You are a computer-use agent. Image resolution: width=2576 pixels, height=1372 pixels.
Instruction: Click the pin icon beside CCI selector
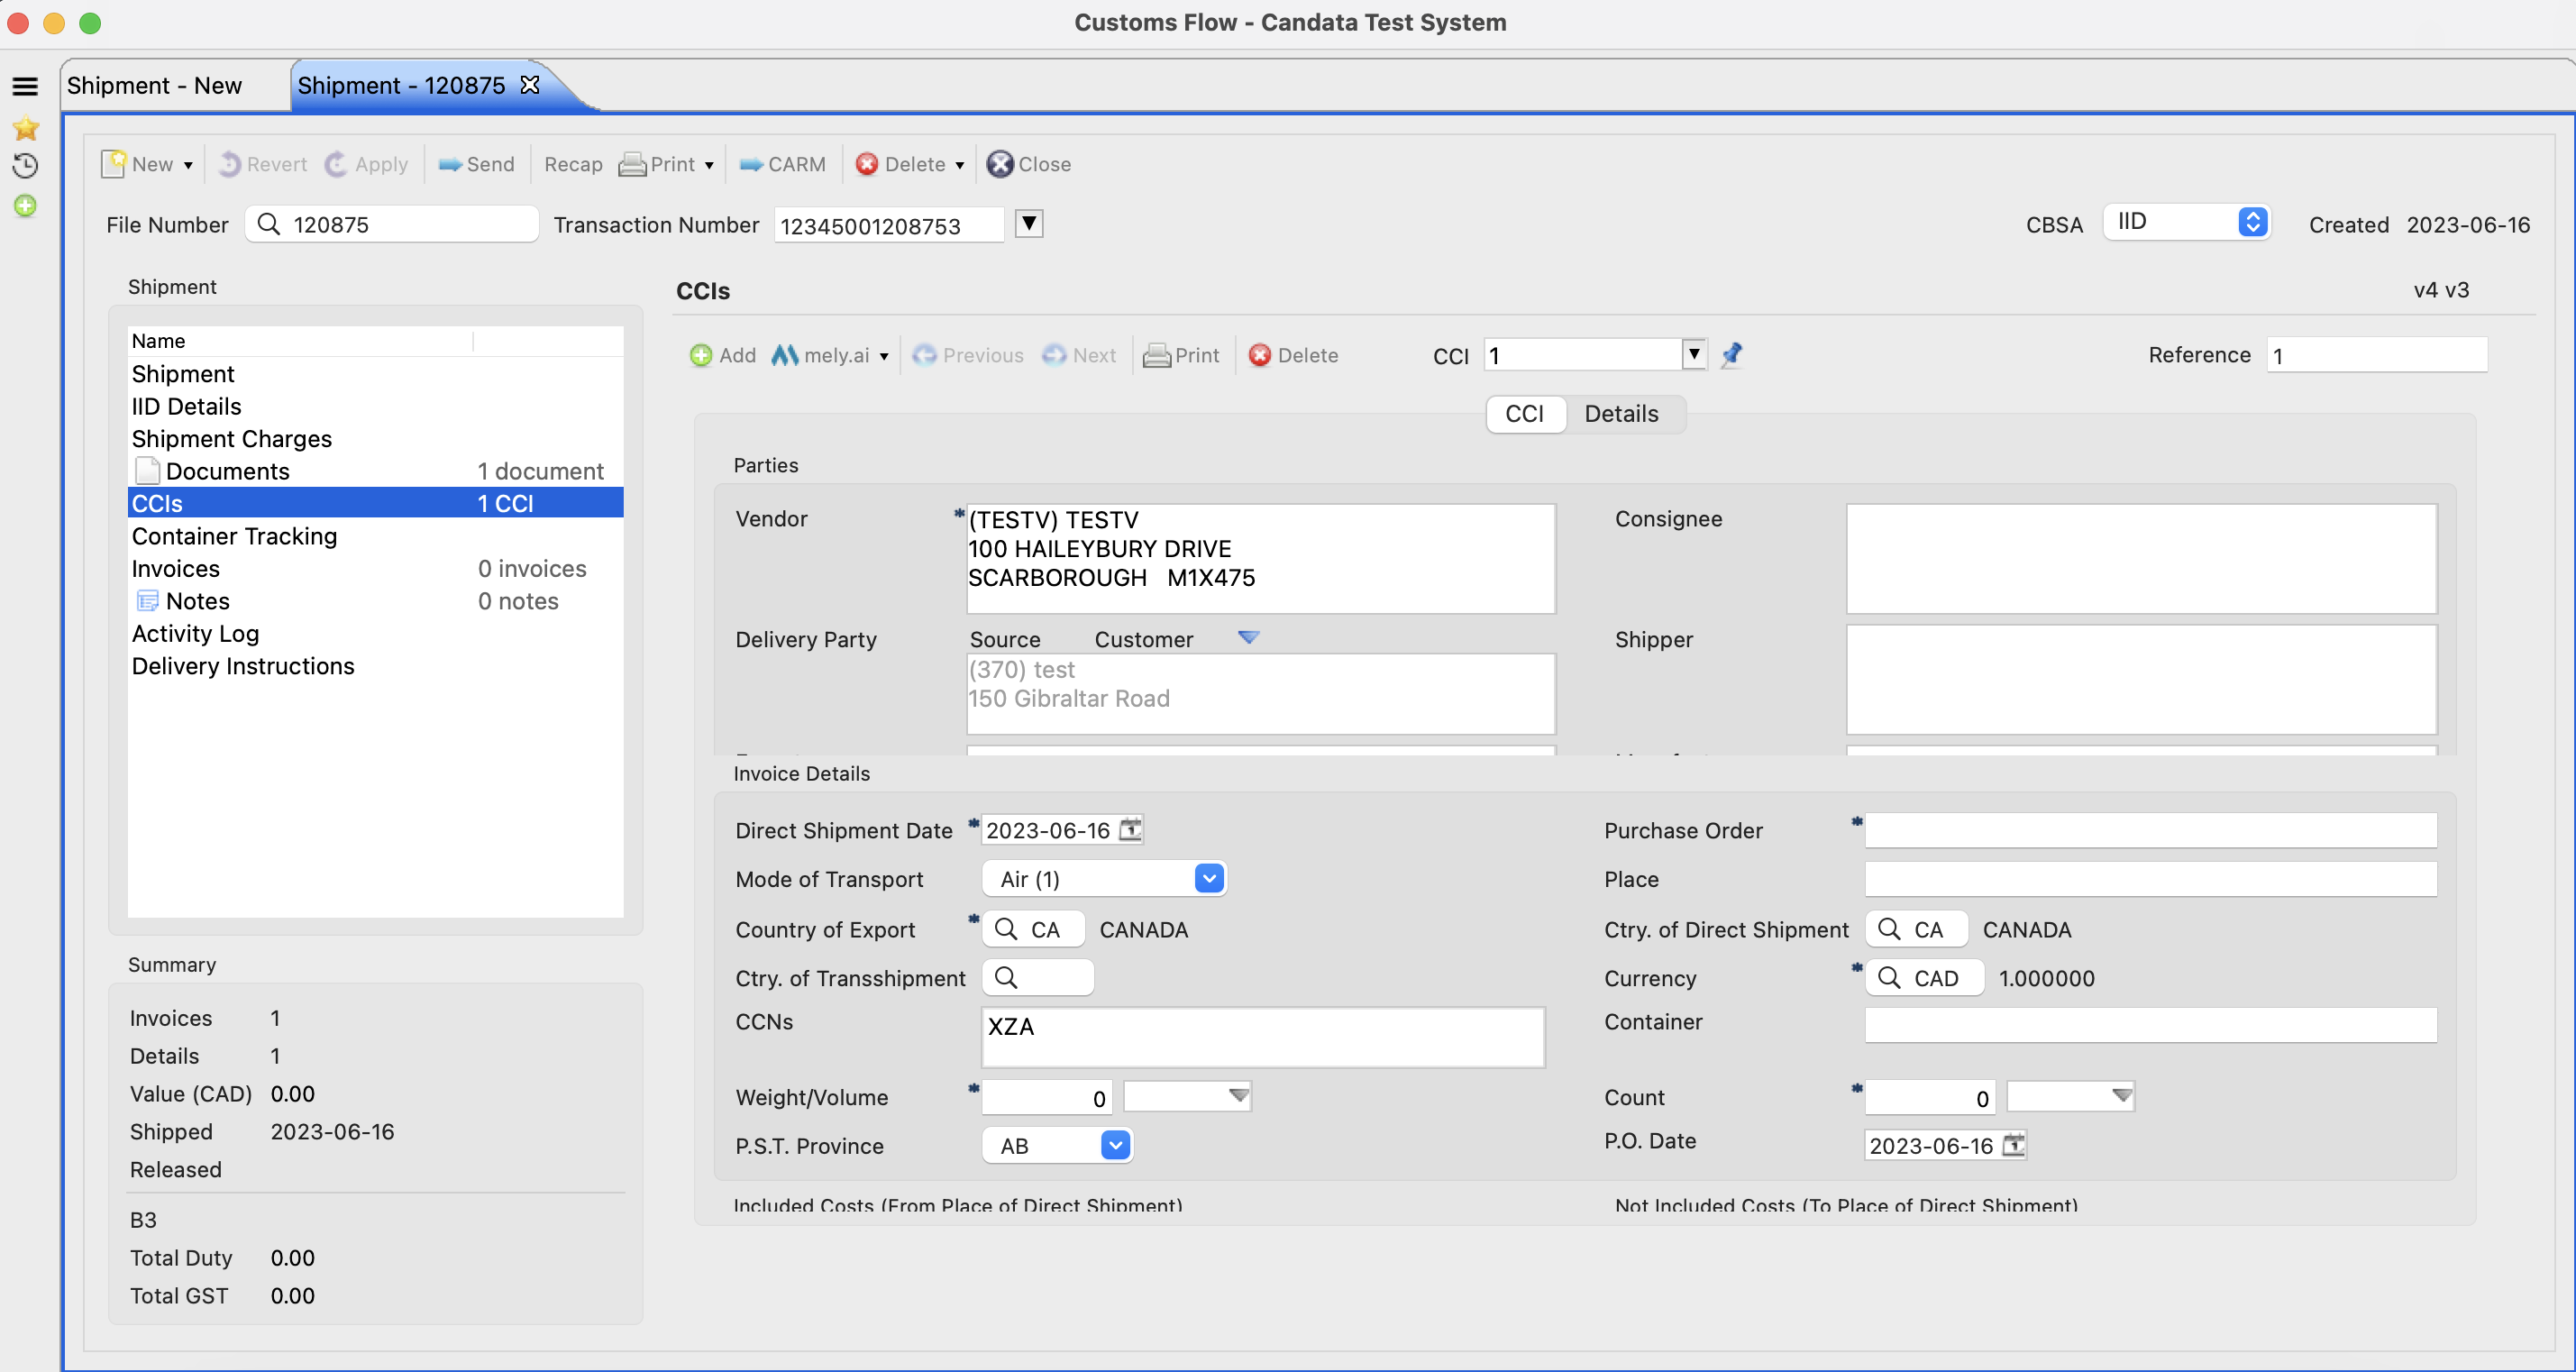pos(1732,354)
